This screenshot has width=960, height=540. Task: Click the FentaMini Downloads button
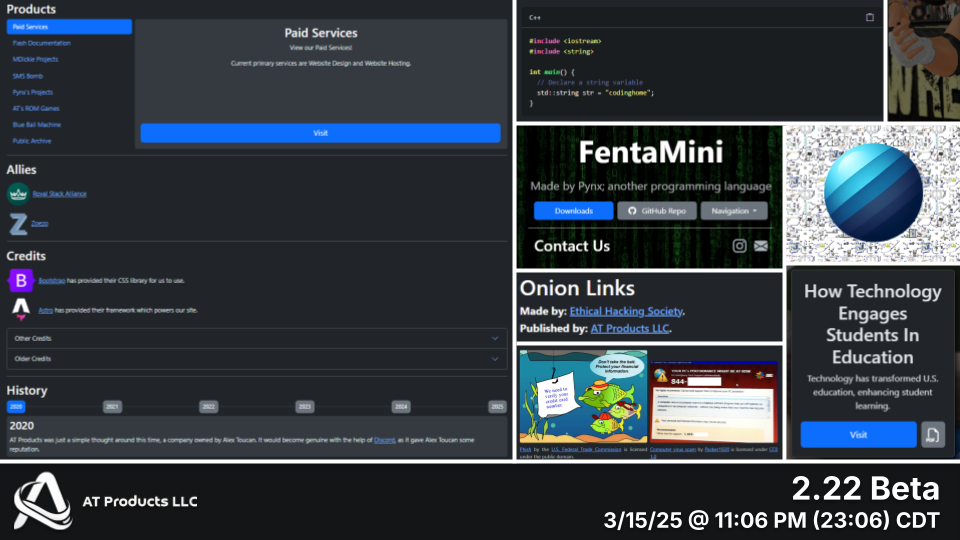pyautogui.click(x=573, y=211)
